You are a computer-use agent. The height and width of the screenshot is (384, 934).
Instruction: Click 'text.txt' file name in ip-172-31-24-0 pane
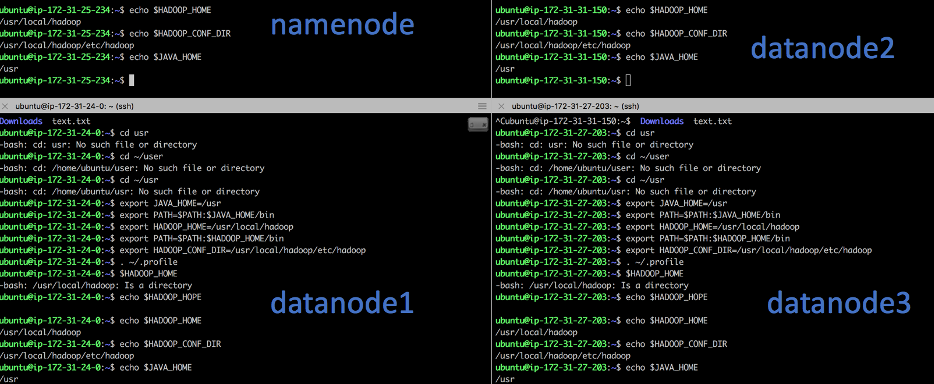pos(71,121)
